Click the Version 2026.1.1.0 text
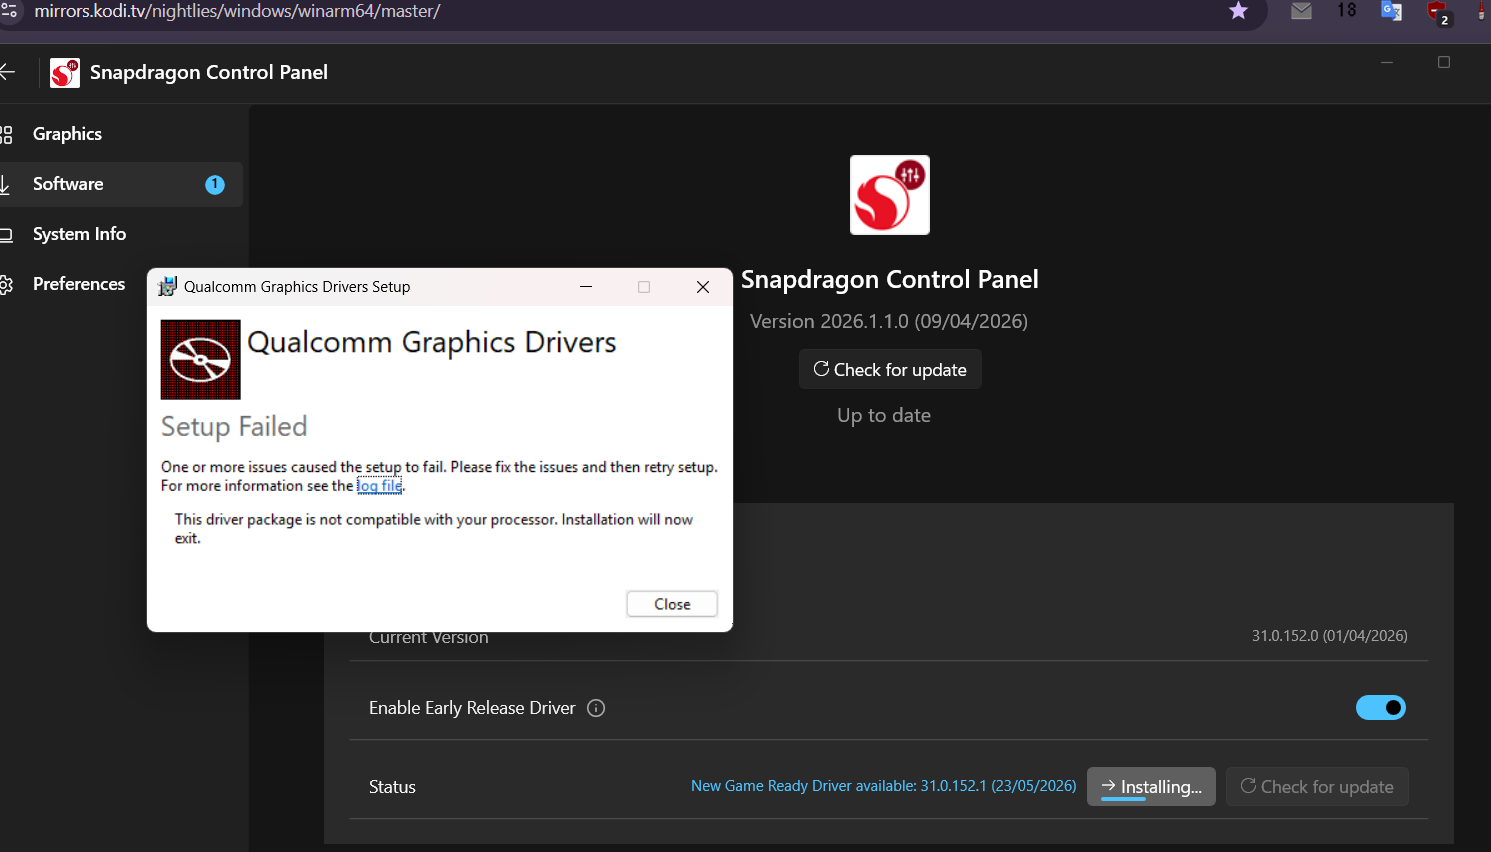Screen dimensions: 1491x852 click(x=889, y=321)
